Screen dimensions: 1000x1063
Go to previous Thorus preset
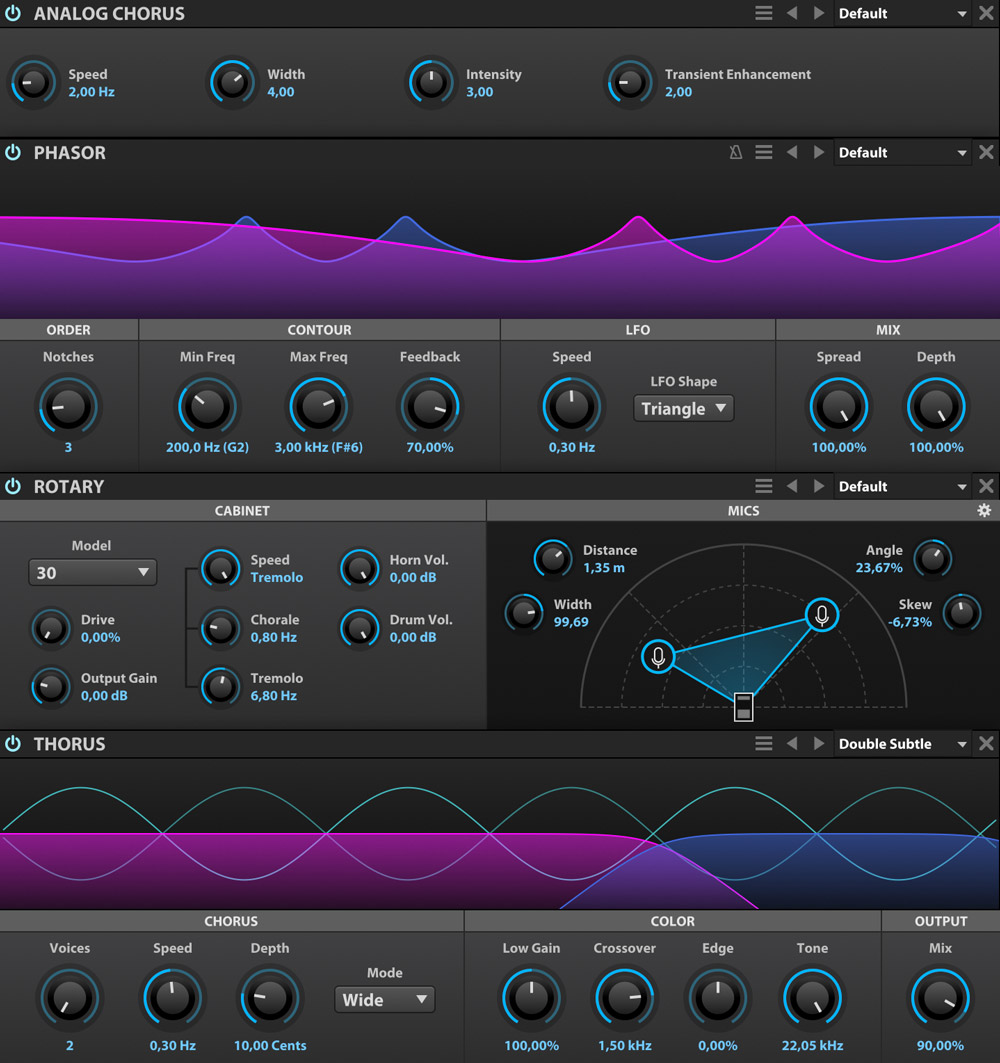791,744
